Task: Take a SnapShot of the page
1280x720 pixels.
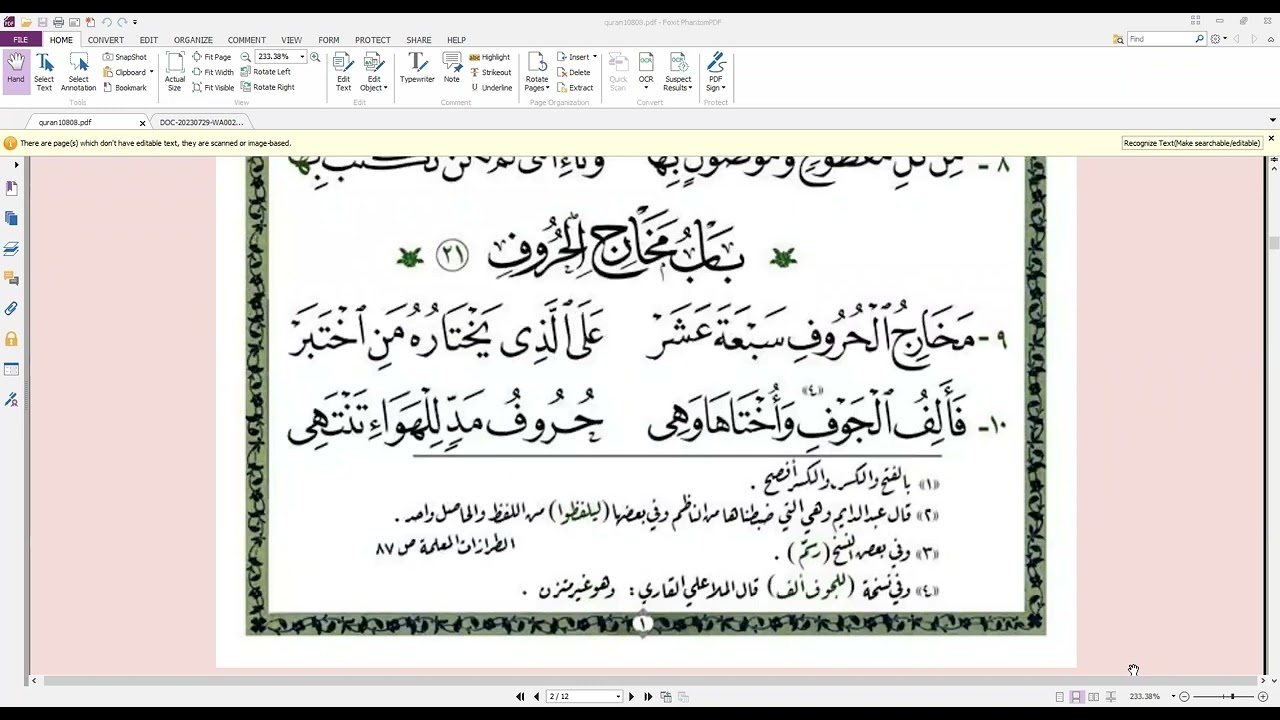Action: (124, 57)
